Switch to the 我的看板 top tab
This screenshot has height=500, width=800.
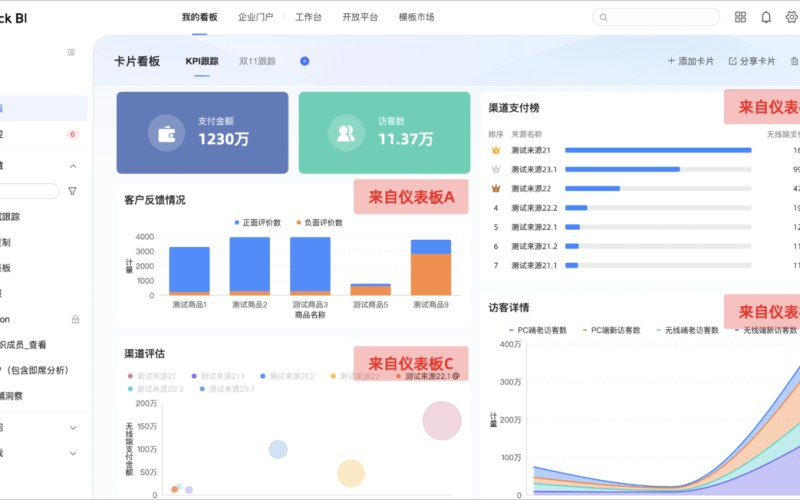[199, 17]
